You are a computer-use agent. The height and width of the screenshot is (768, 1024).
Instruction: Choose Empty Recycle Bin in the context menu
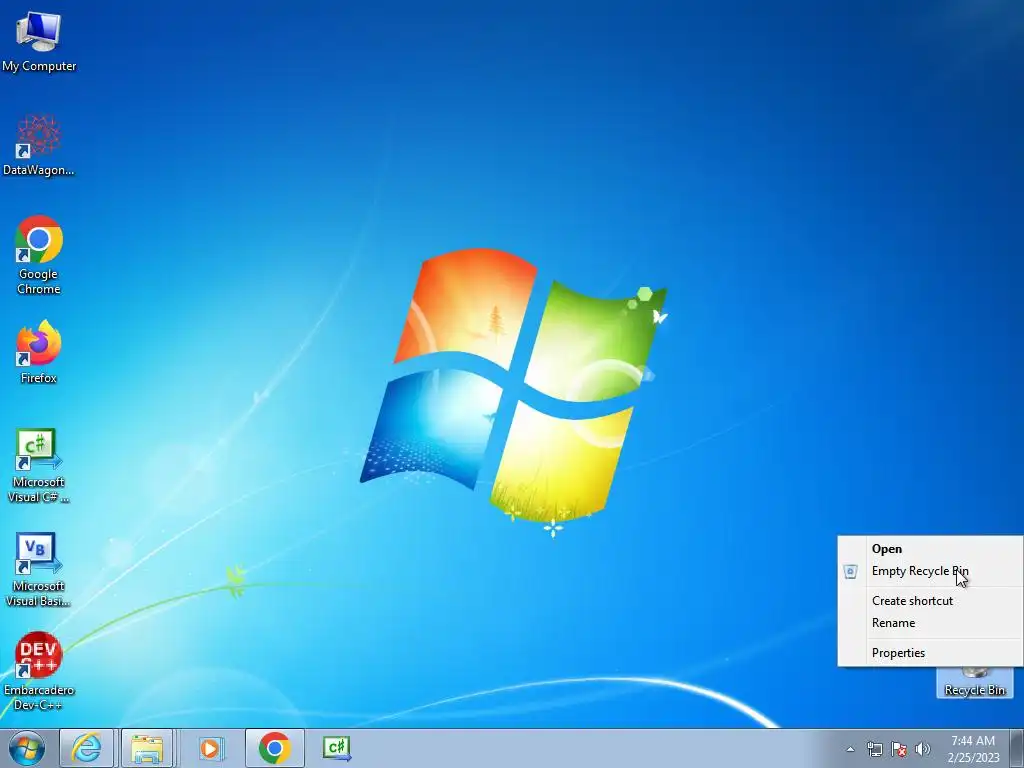point(930,571)
